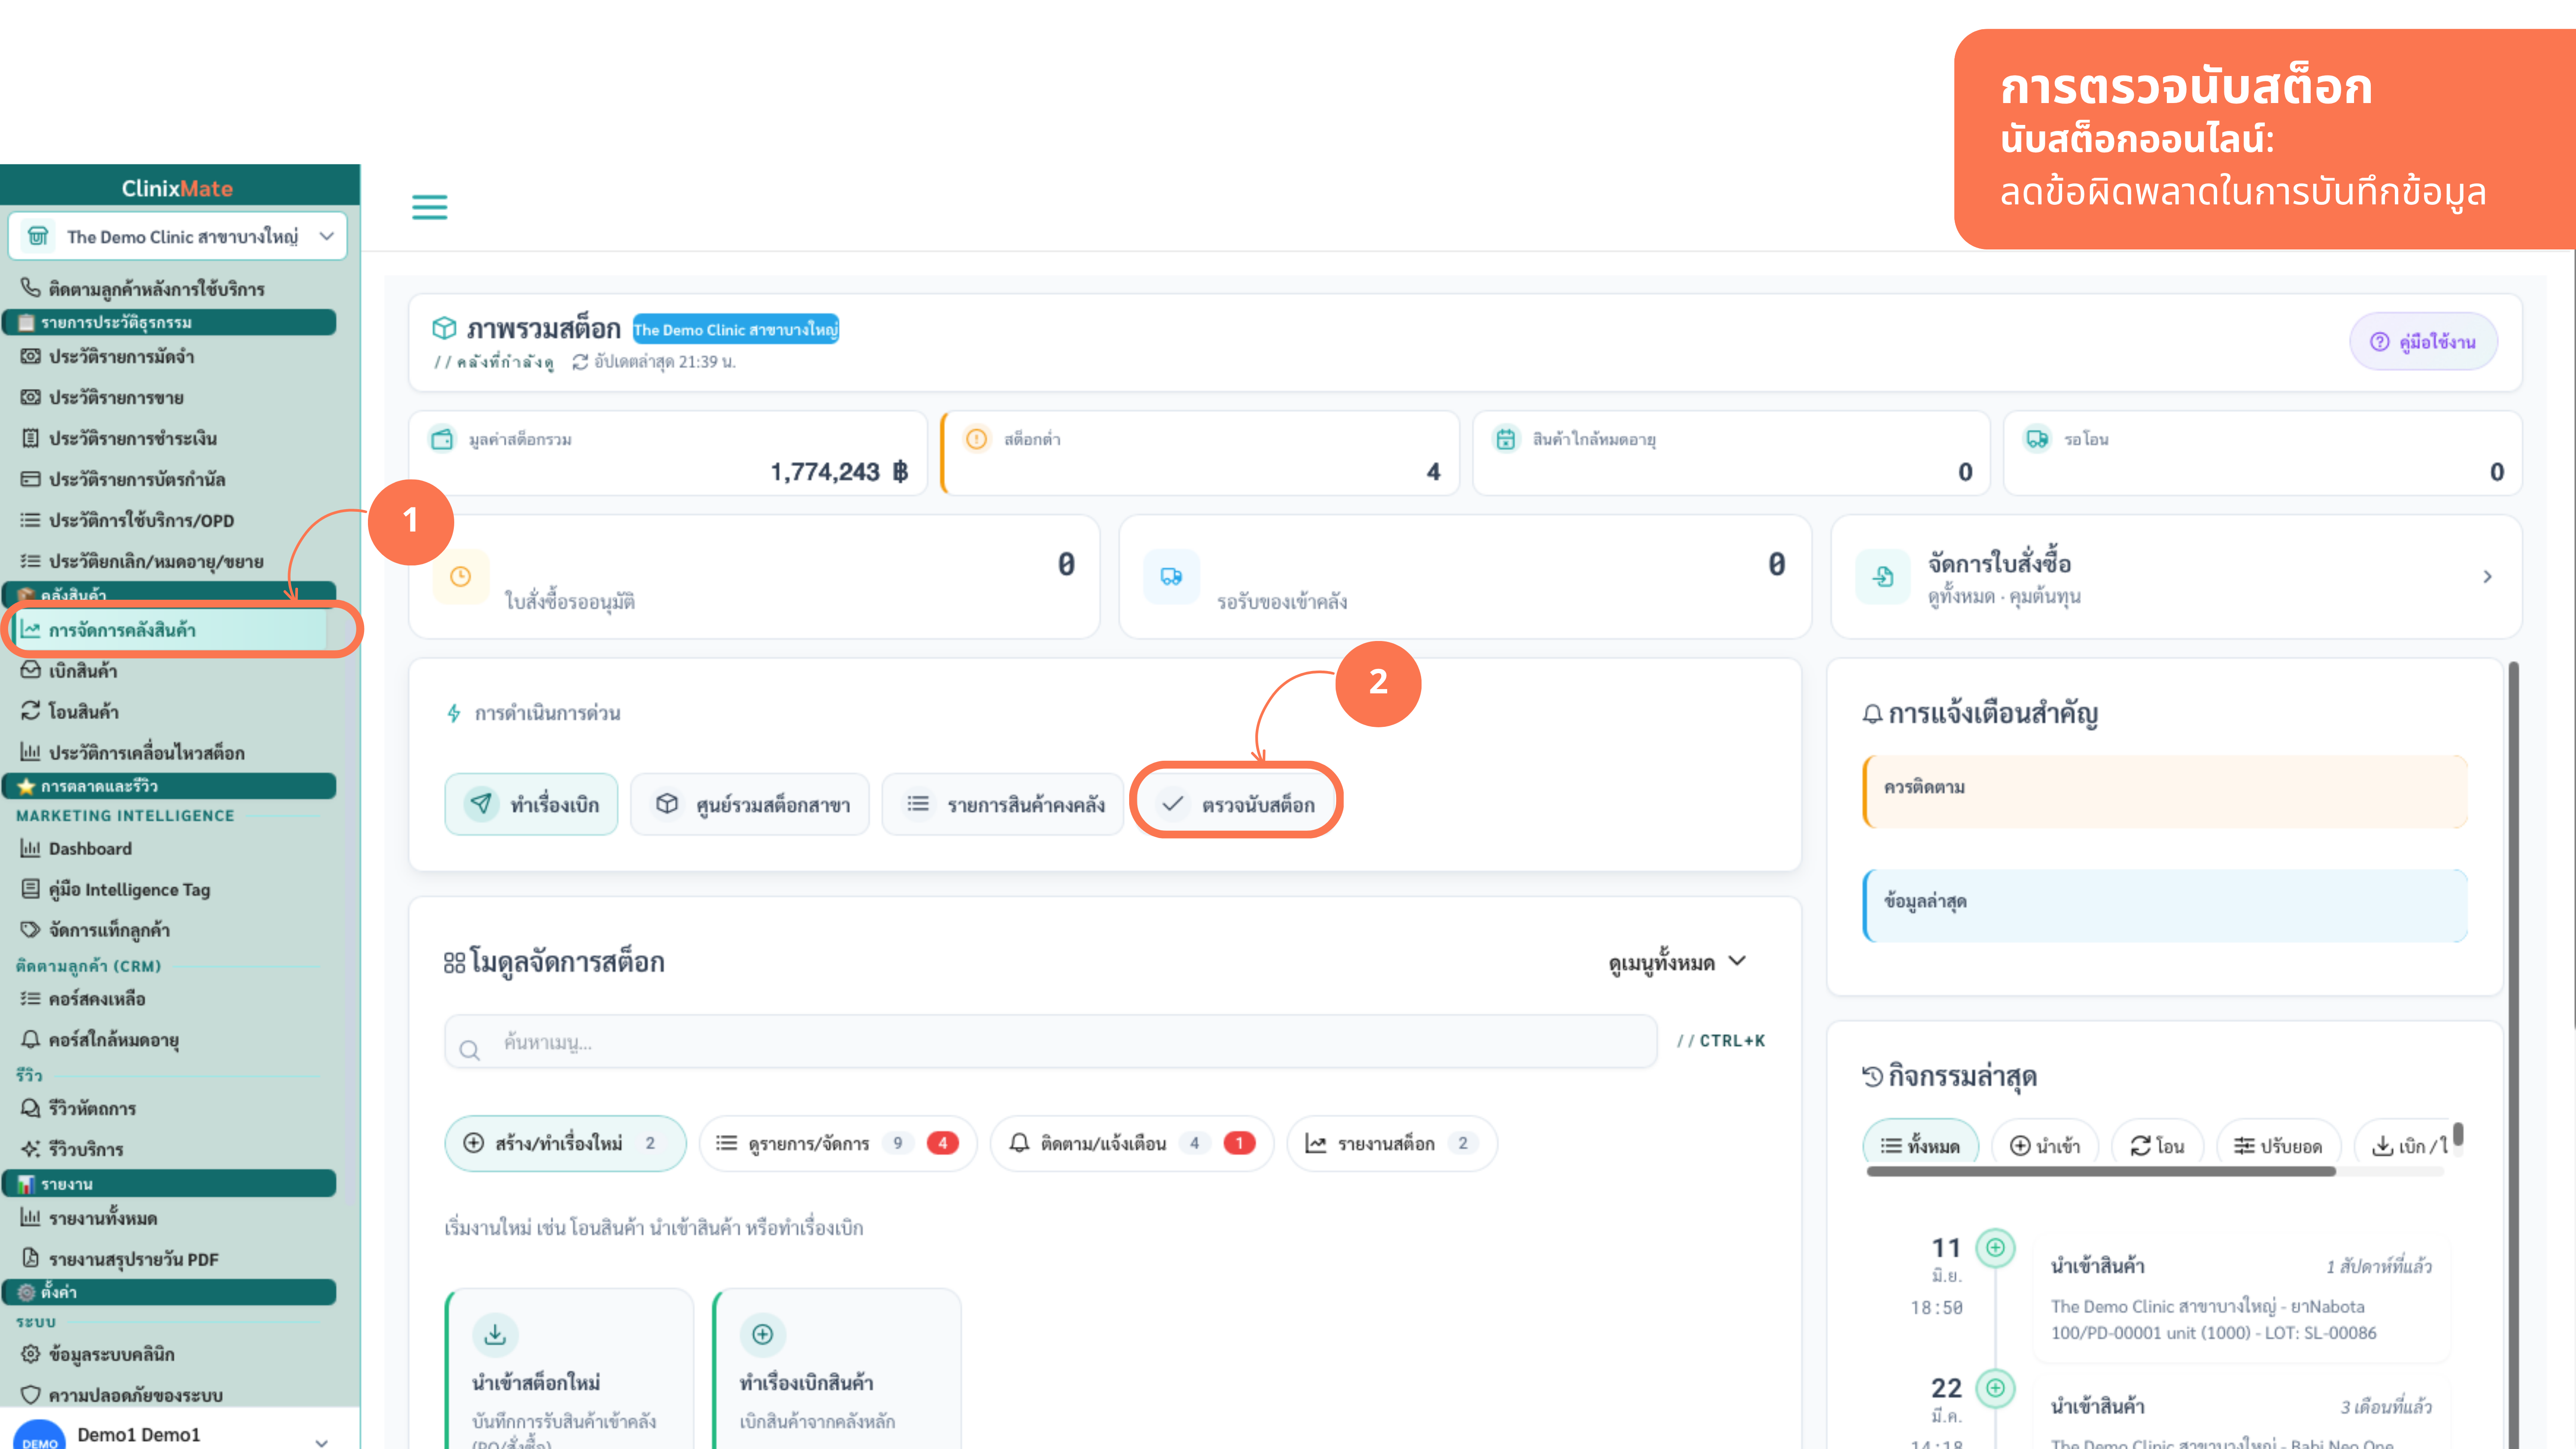
Task: Click the store icon in the branch selector
Action: coord(38,236)
